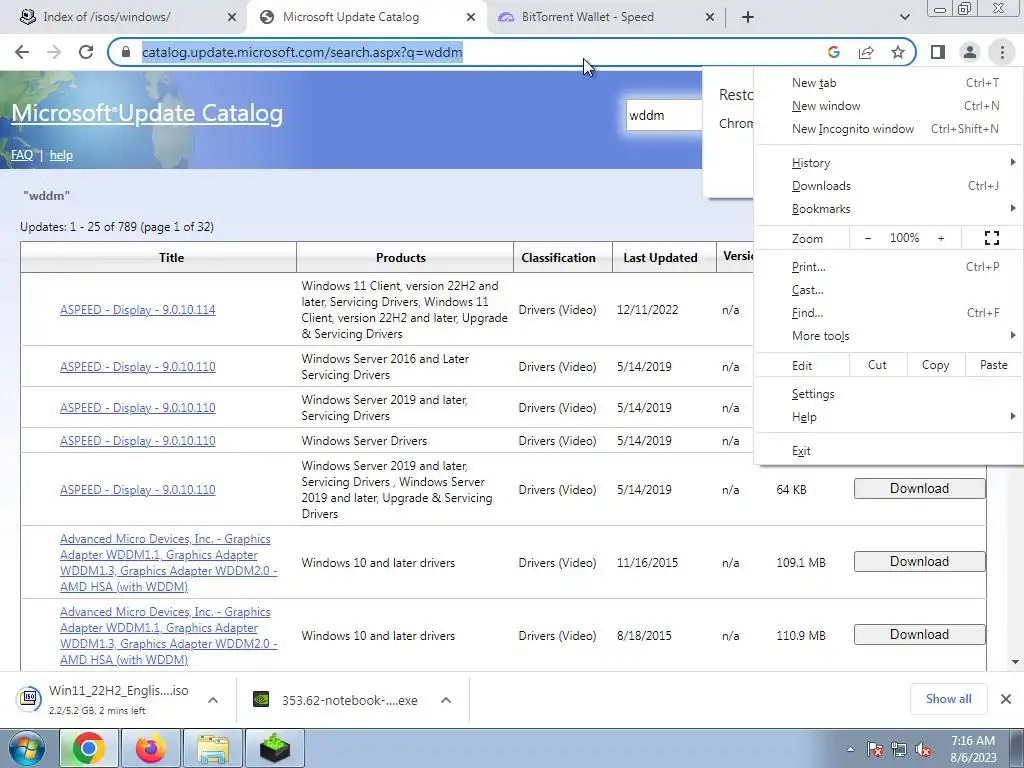The width and height of the screenshot is (1024, 768).
Task: Open Settings from Chrome menu
Action: pyautogui.click(x=889, y=394)
